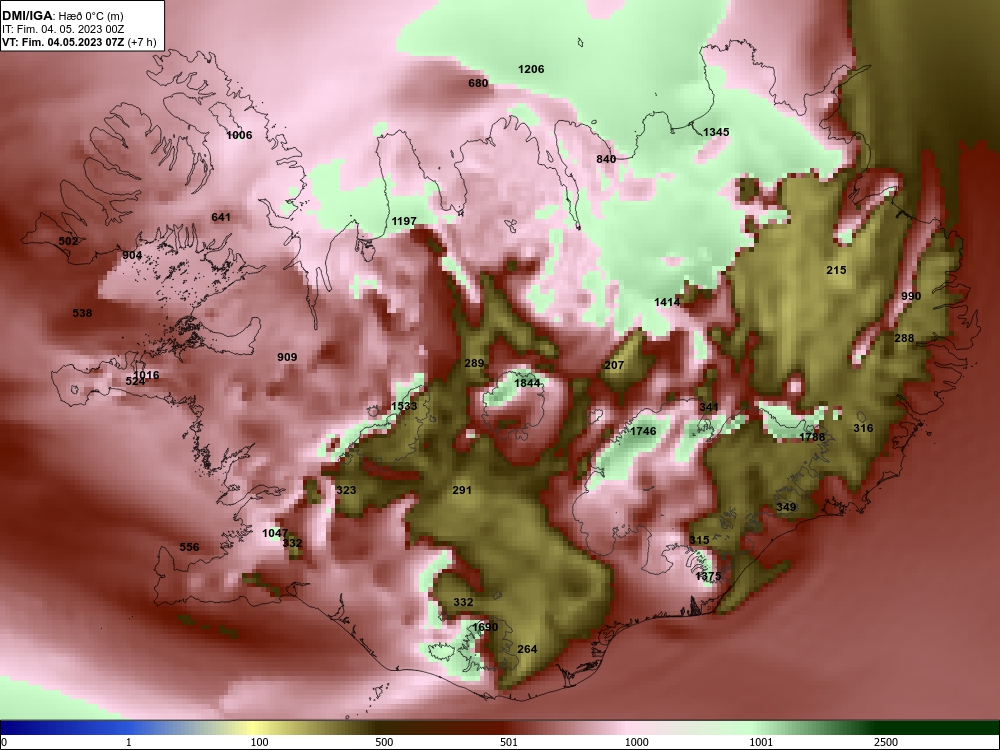Click the 1345 height label
Viewport: 1000px width, 750px height.
pos(716,132)
